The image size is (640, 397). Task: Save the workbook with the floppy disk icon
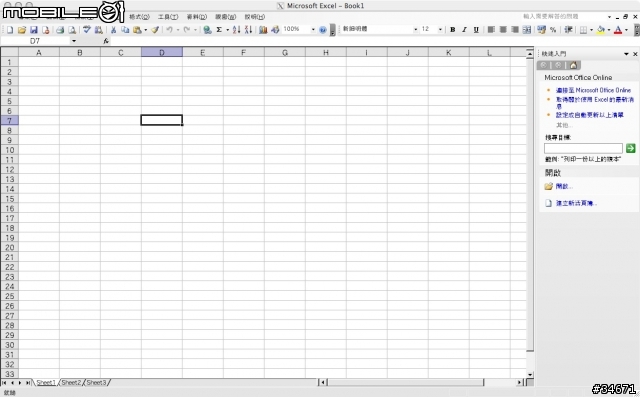point(34,30)
